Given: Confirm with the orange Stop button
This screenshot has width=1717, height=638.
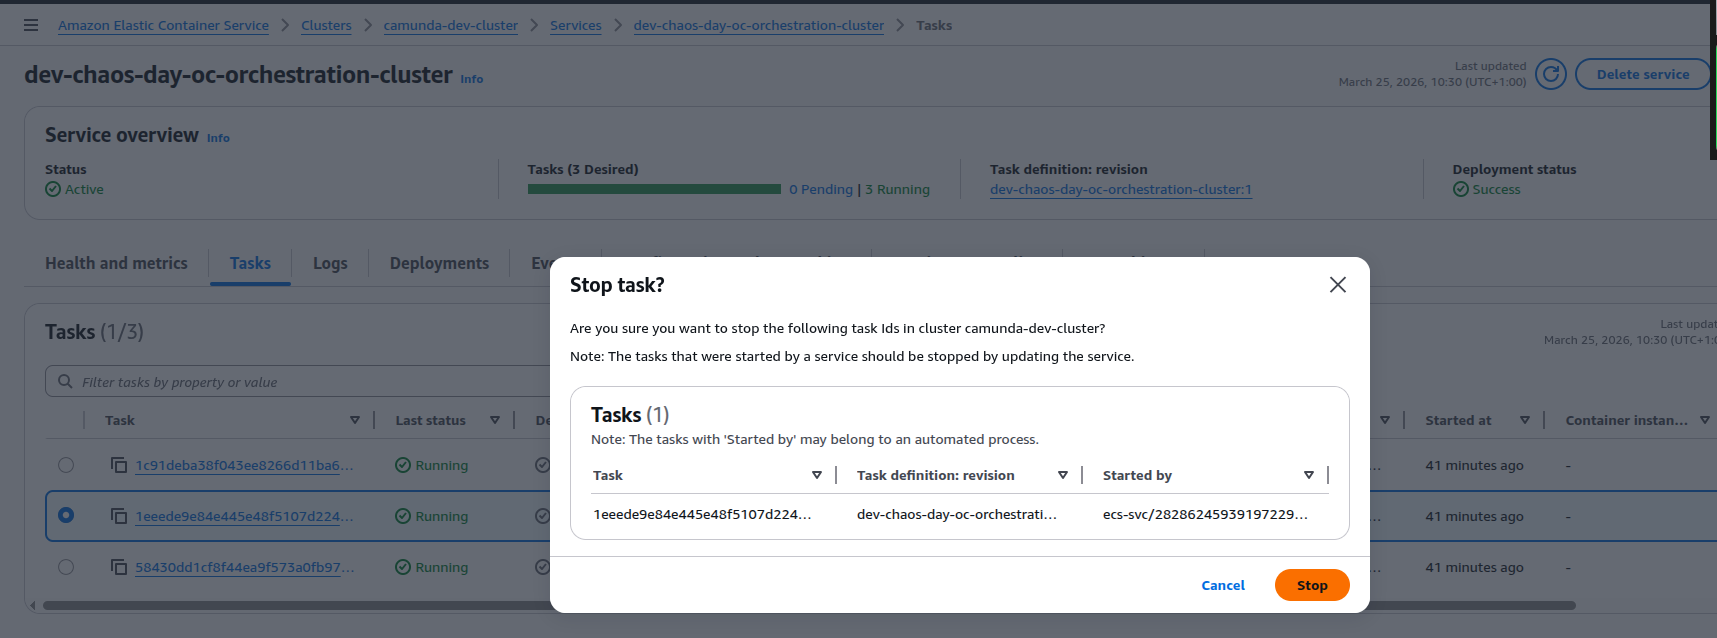Looking at the screenshot, I should pos(1312,585).
